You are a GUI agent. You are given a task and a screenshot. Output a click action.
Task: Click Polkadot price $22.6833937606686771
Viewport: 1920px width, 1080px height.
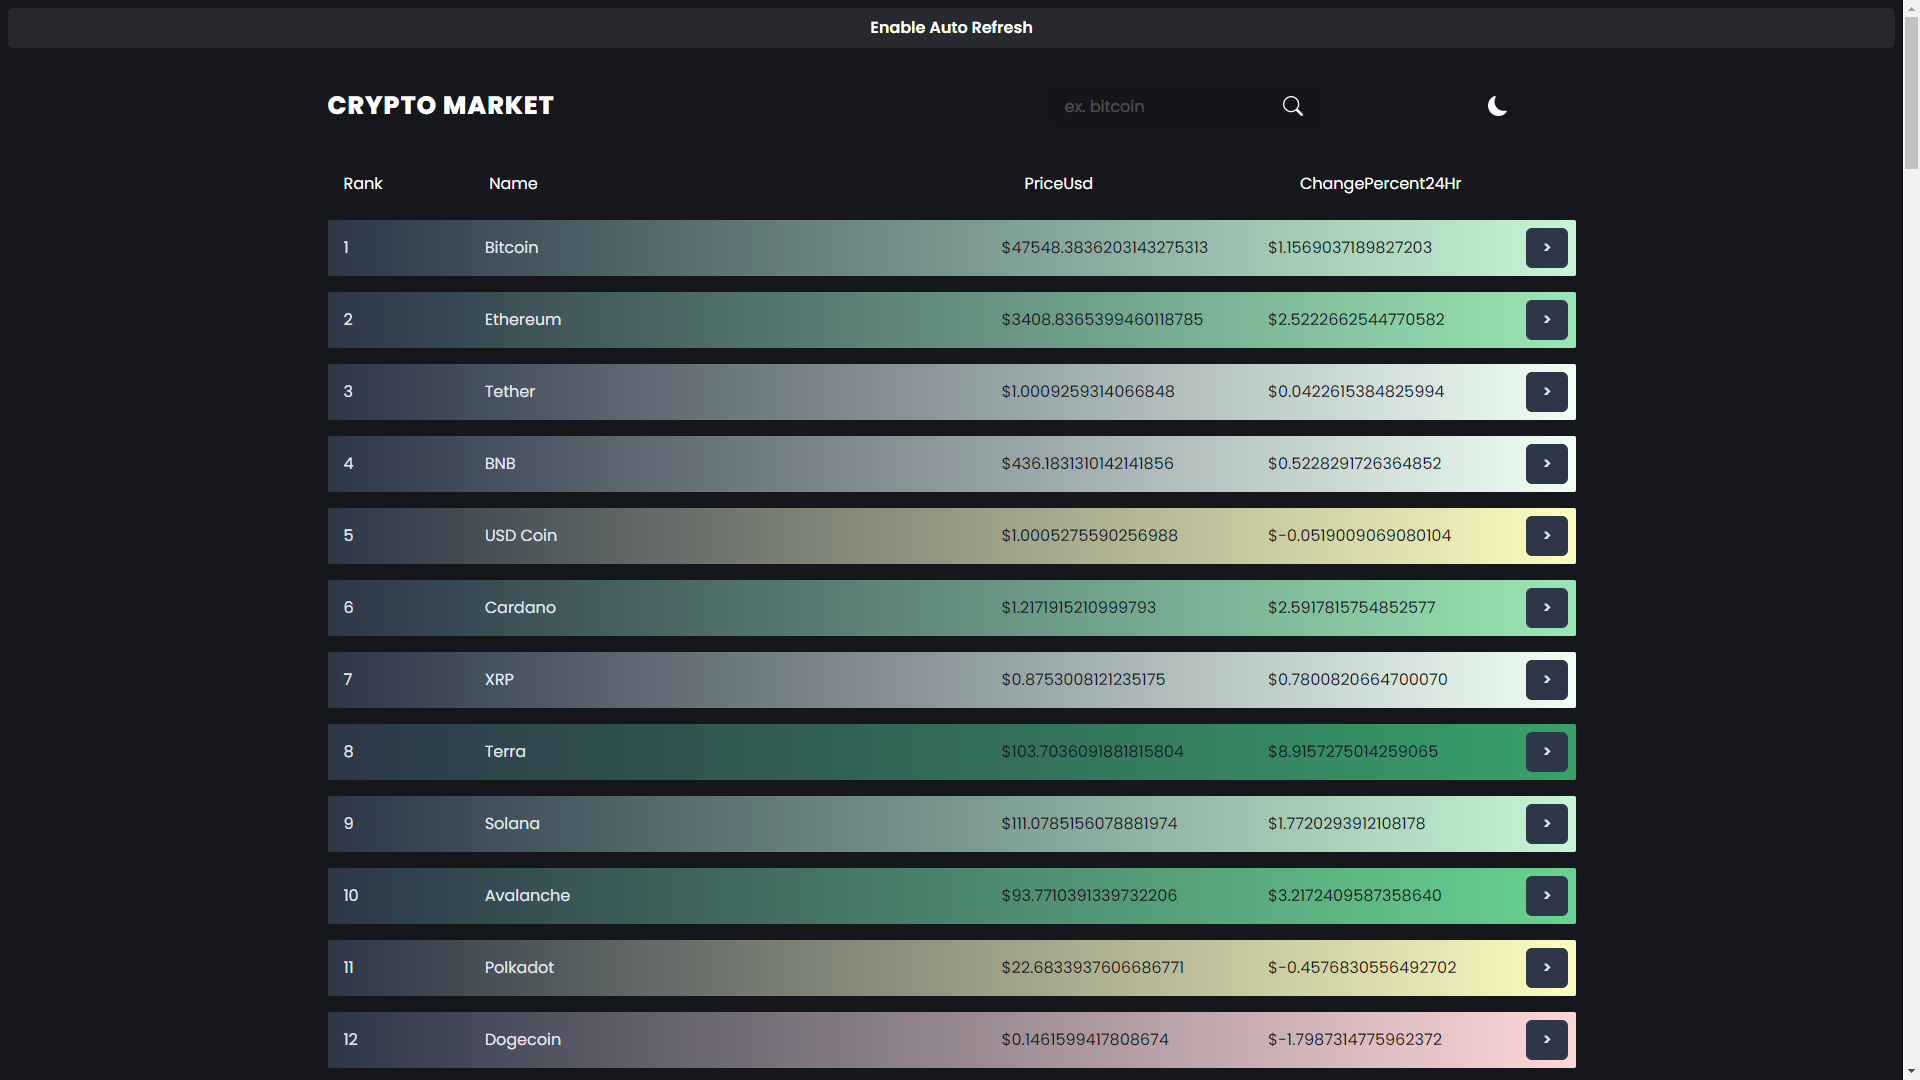pyautogui.click(x=1092, y=968)
